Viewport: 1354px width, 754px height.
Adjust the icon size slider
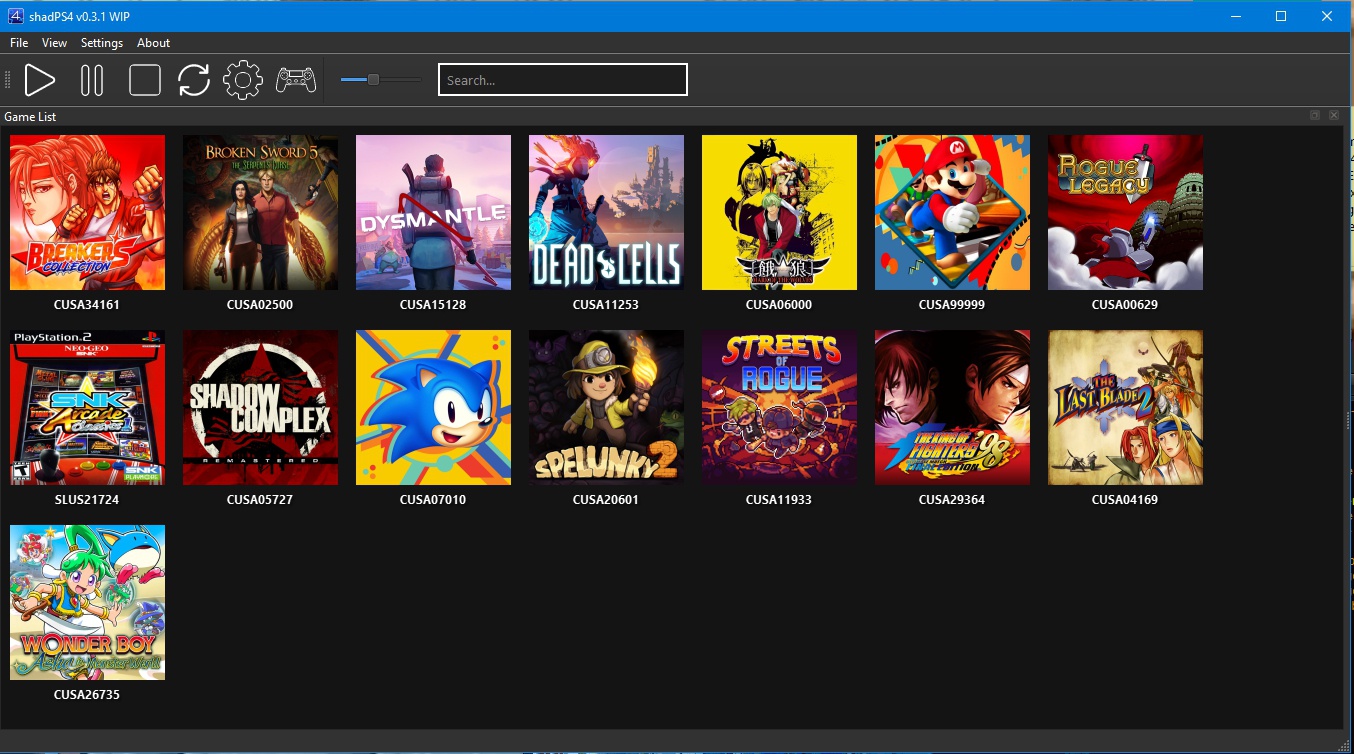373,80
